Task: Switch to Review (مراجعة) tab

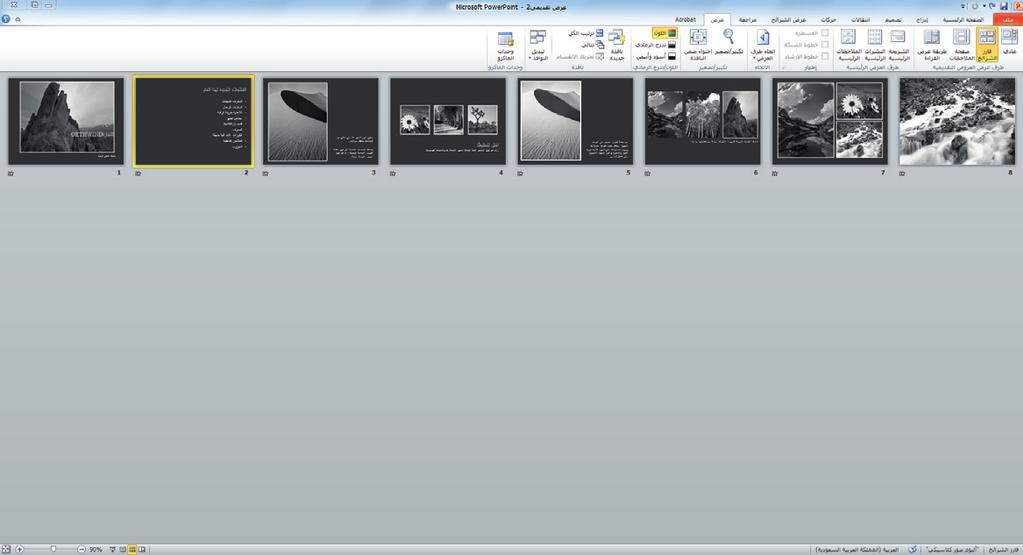Action: 748,20
